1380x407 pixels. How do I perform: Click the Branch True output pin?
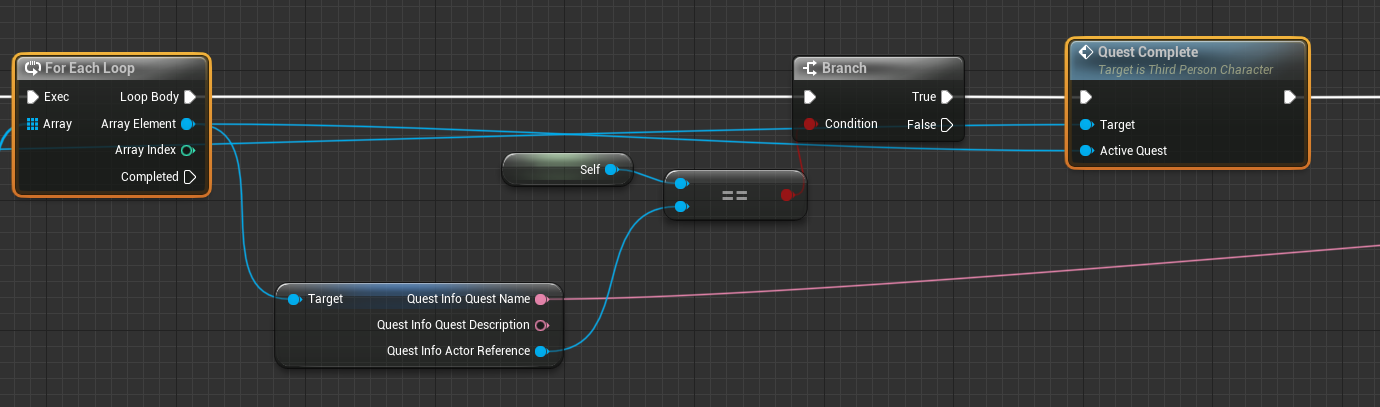(x=947, y=97)
